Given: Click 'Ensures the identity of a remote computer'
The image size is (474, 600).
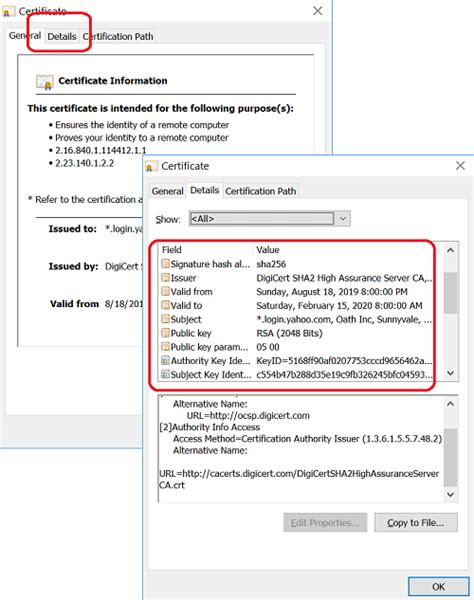Looking at the screenshot, I should [142, 125].
